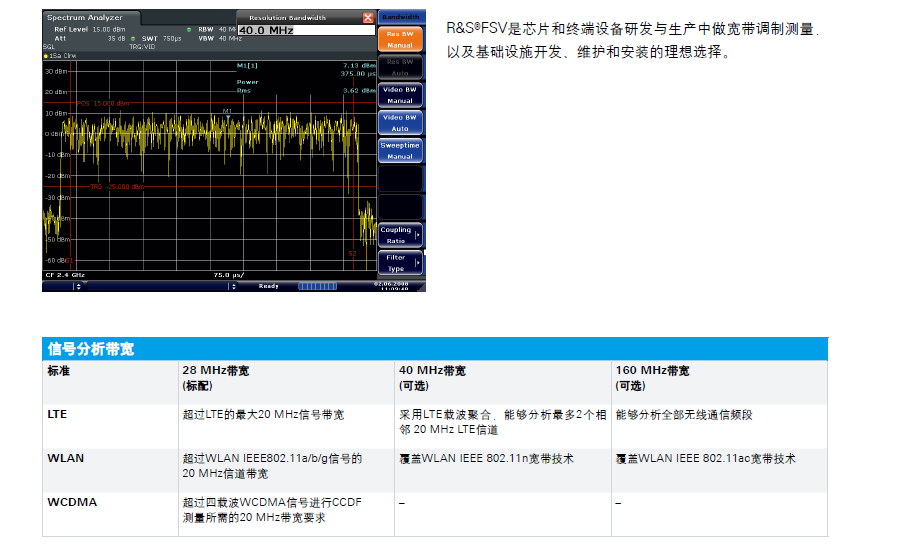Click the WCDMA row label
The height and width of the screenshot is (547, 906).
click(x=72, y=502)
